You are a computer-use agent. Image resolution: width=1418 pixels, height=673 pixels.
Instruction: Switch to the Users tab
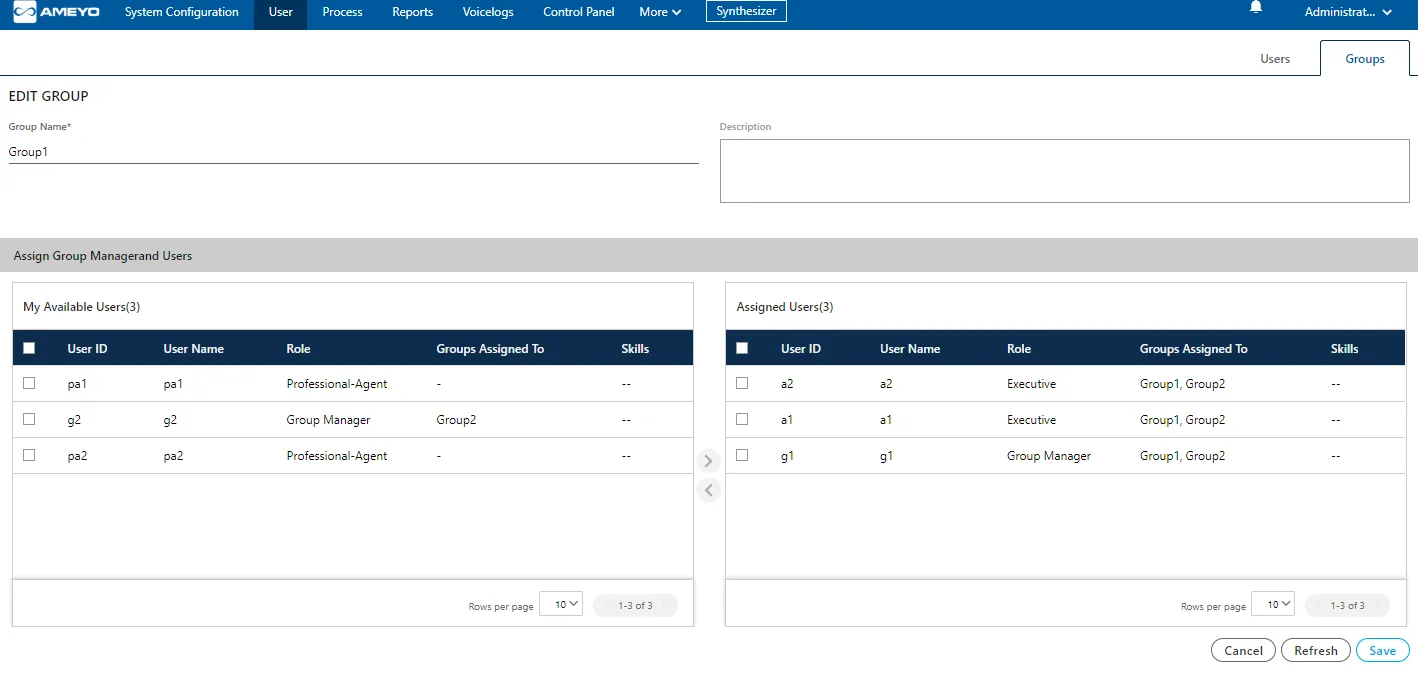[x=1275, y=59]
